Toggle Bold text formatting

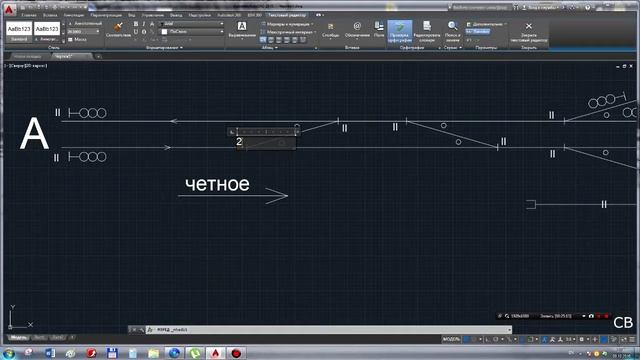pos(136,24)
